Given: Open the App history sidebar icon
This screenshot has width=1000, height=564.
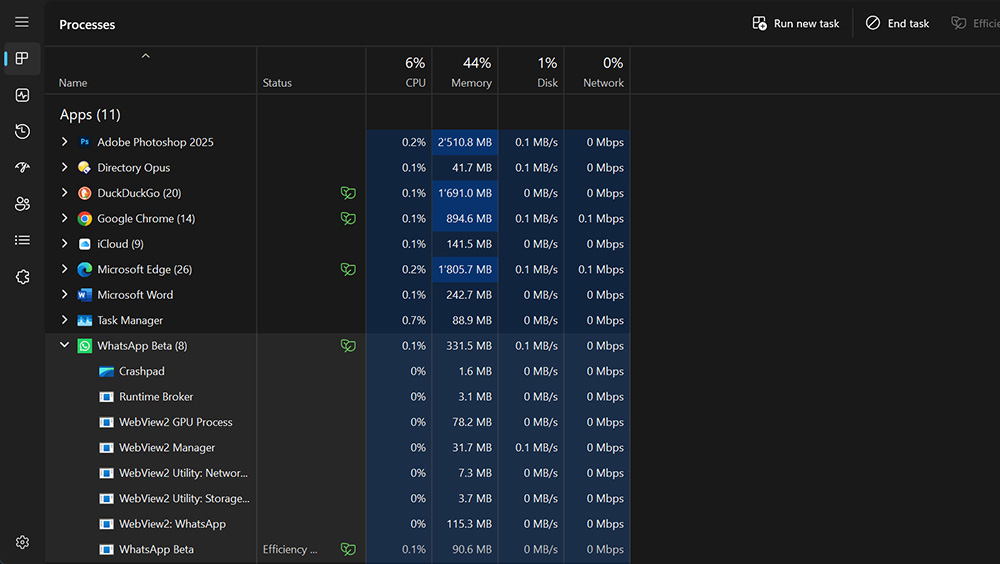Looking at the screenshot, I should [22, 131].
